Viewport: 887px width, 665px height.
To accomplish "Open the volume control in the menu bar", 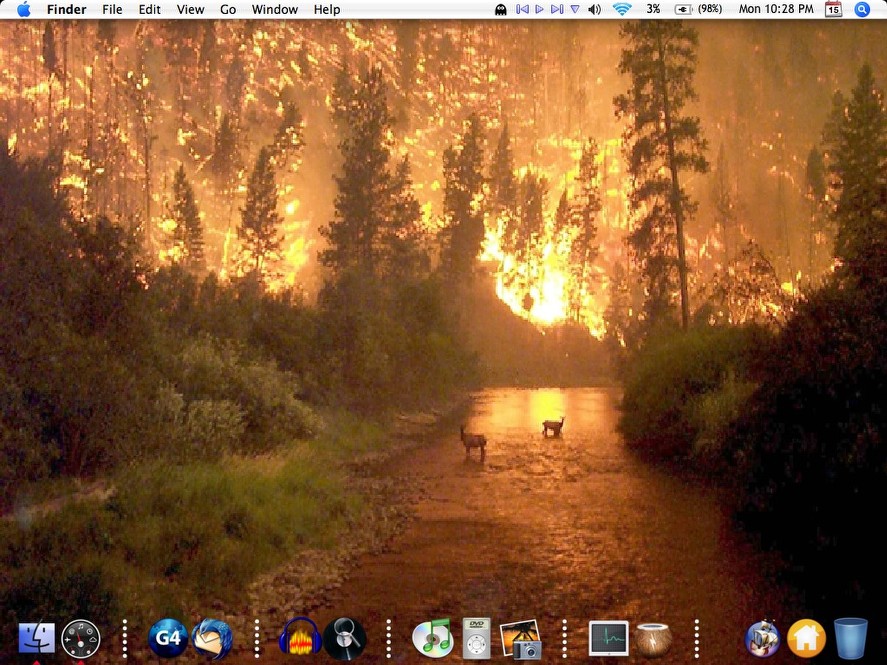I will pos(595,10).
